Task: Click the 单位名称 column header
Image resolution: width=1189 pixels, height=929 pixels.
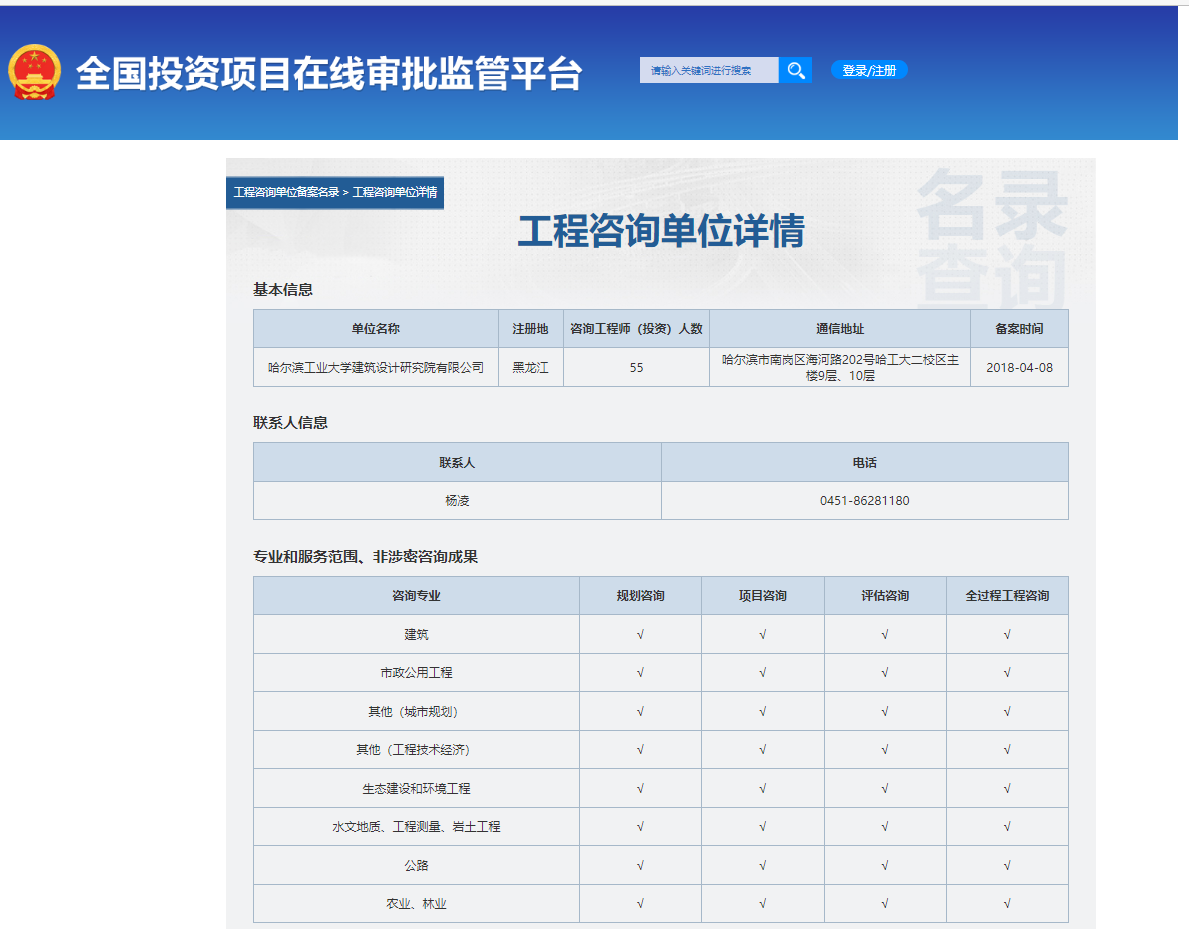Action: [375, 328]
